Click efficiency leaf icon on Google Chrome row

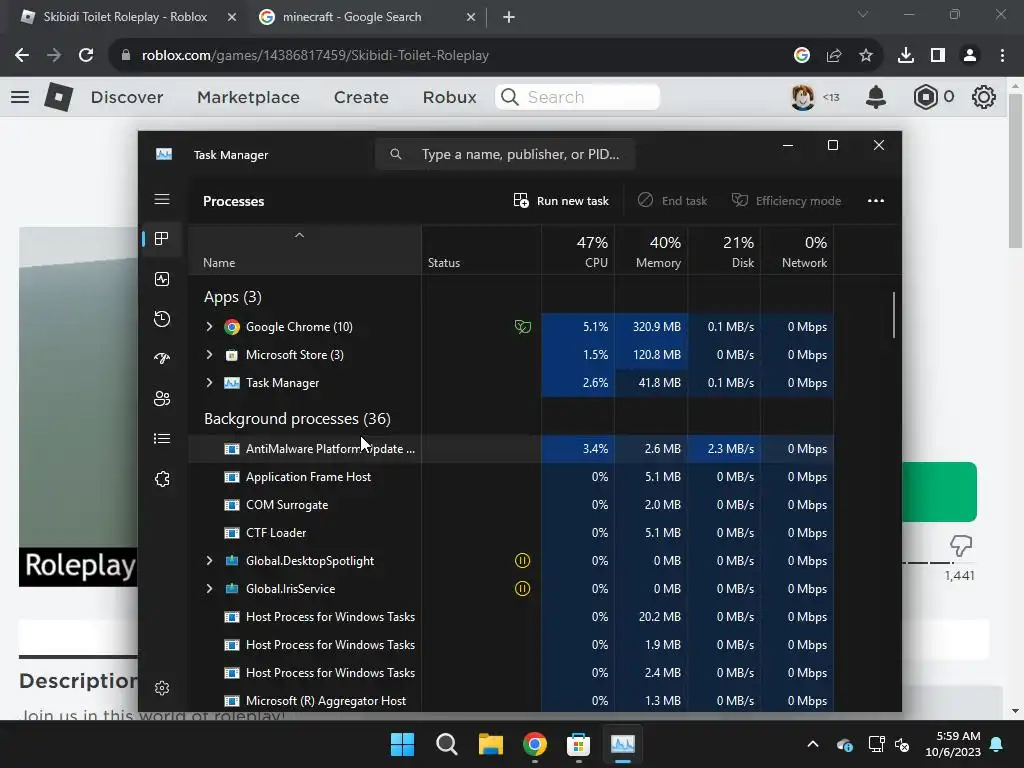click(522, 327)
